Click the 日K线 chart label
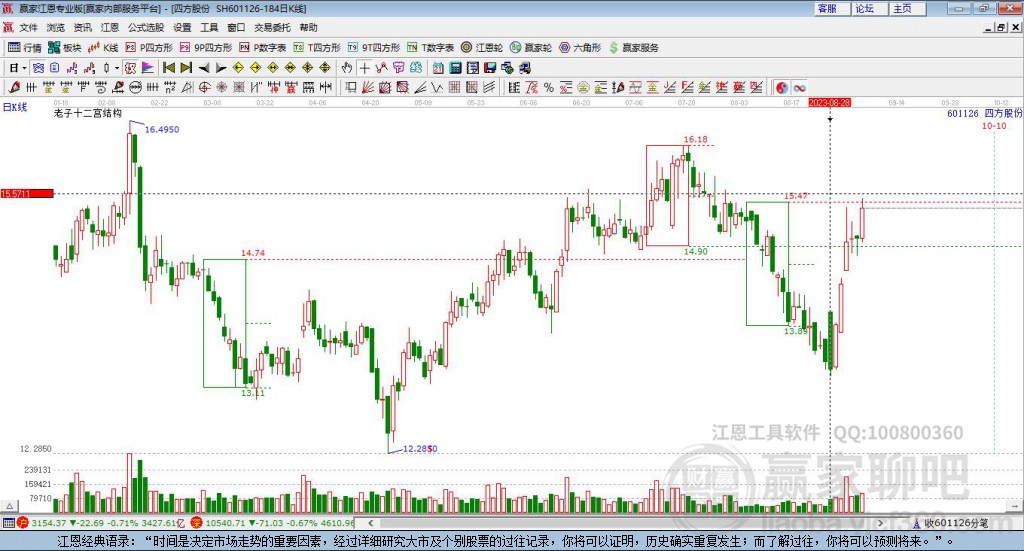Image resolution: width=1024 pixels, height=551 pixels. click(15, 108)
